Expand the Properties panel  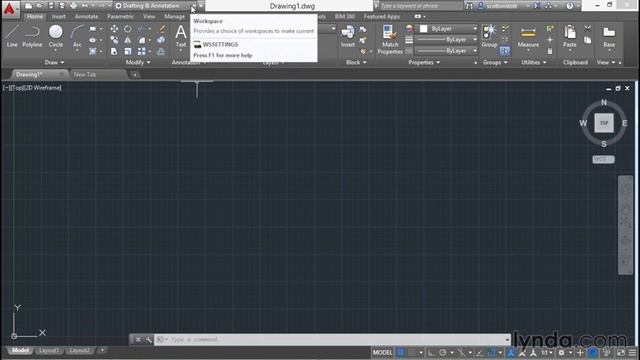tap(424, 62)
